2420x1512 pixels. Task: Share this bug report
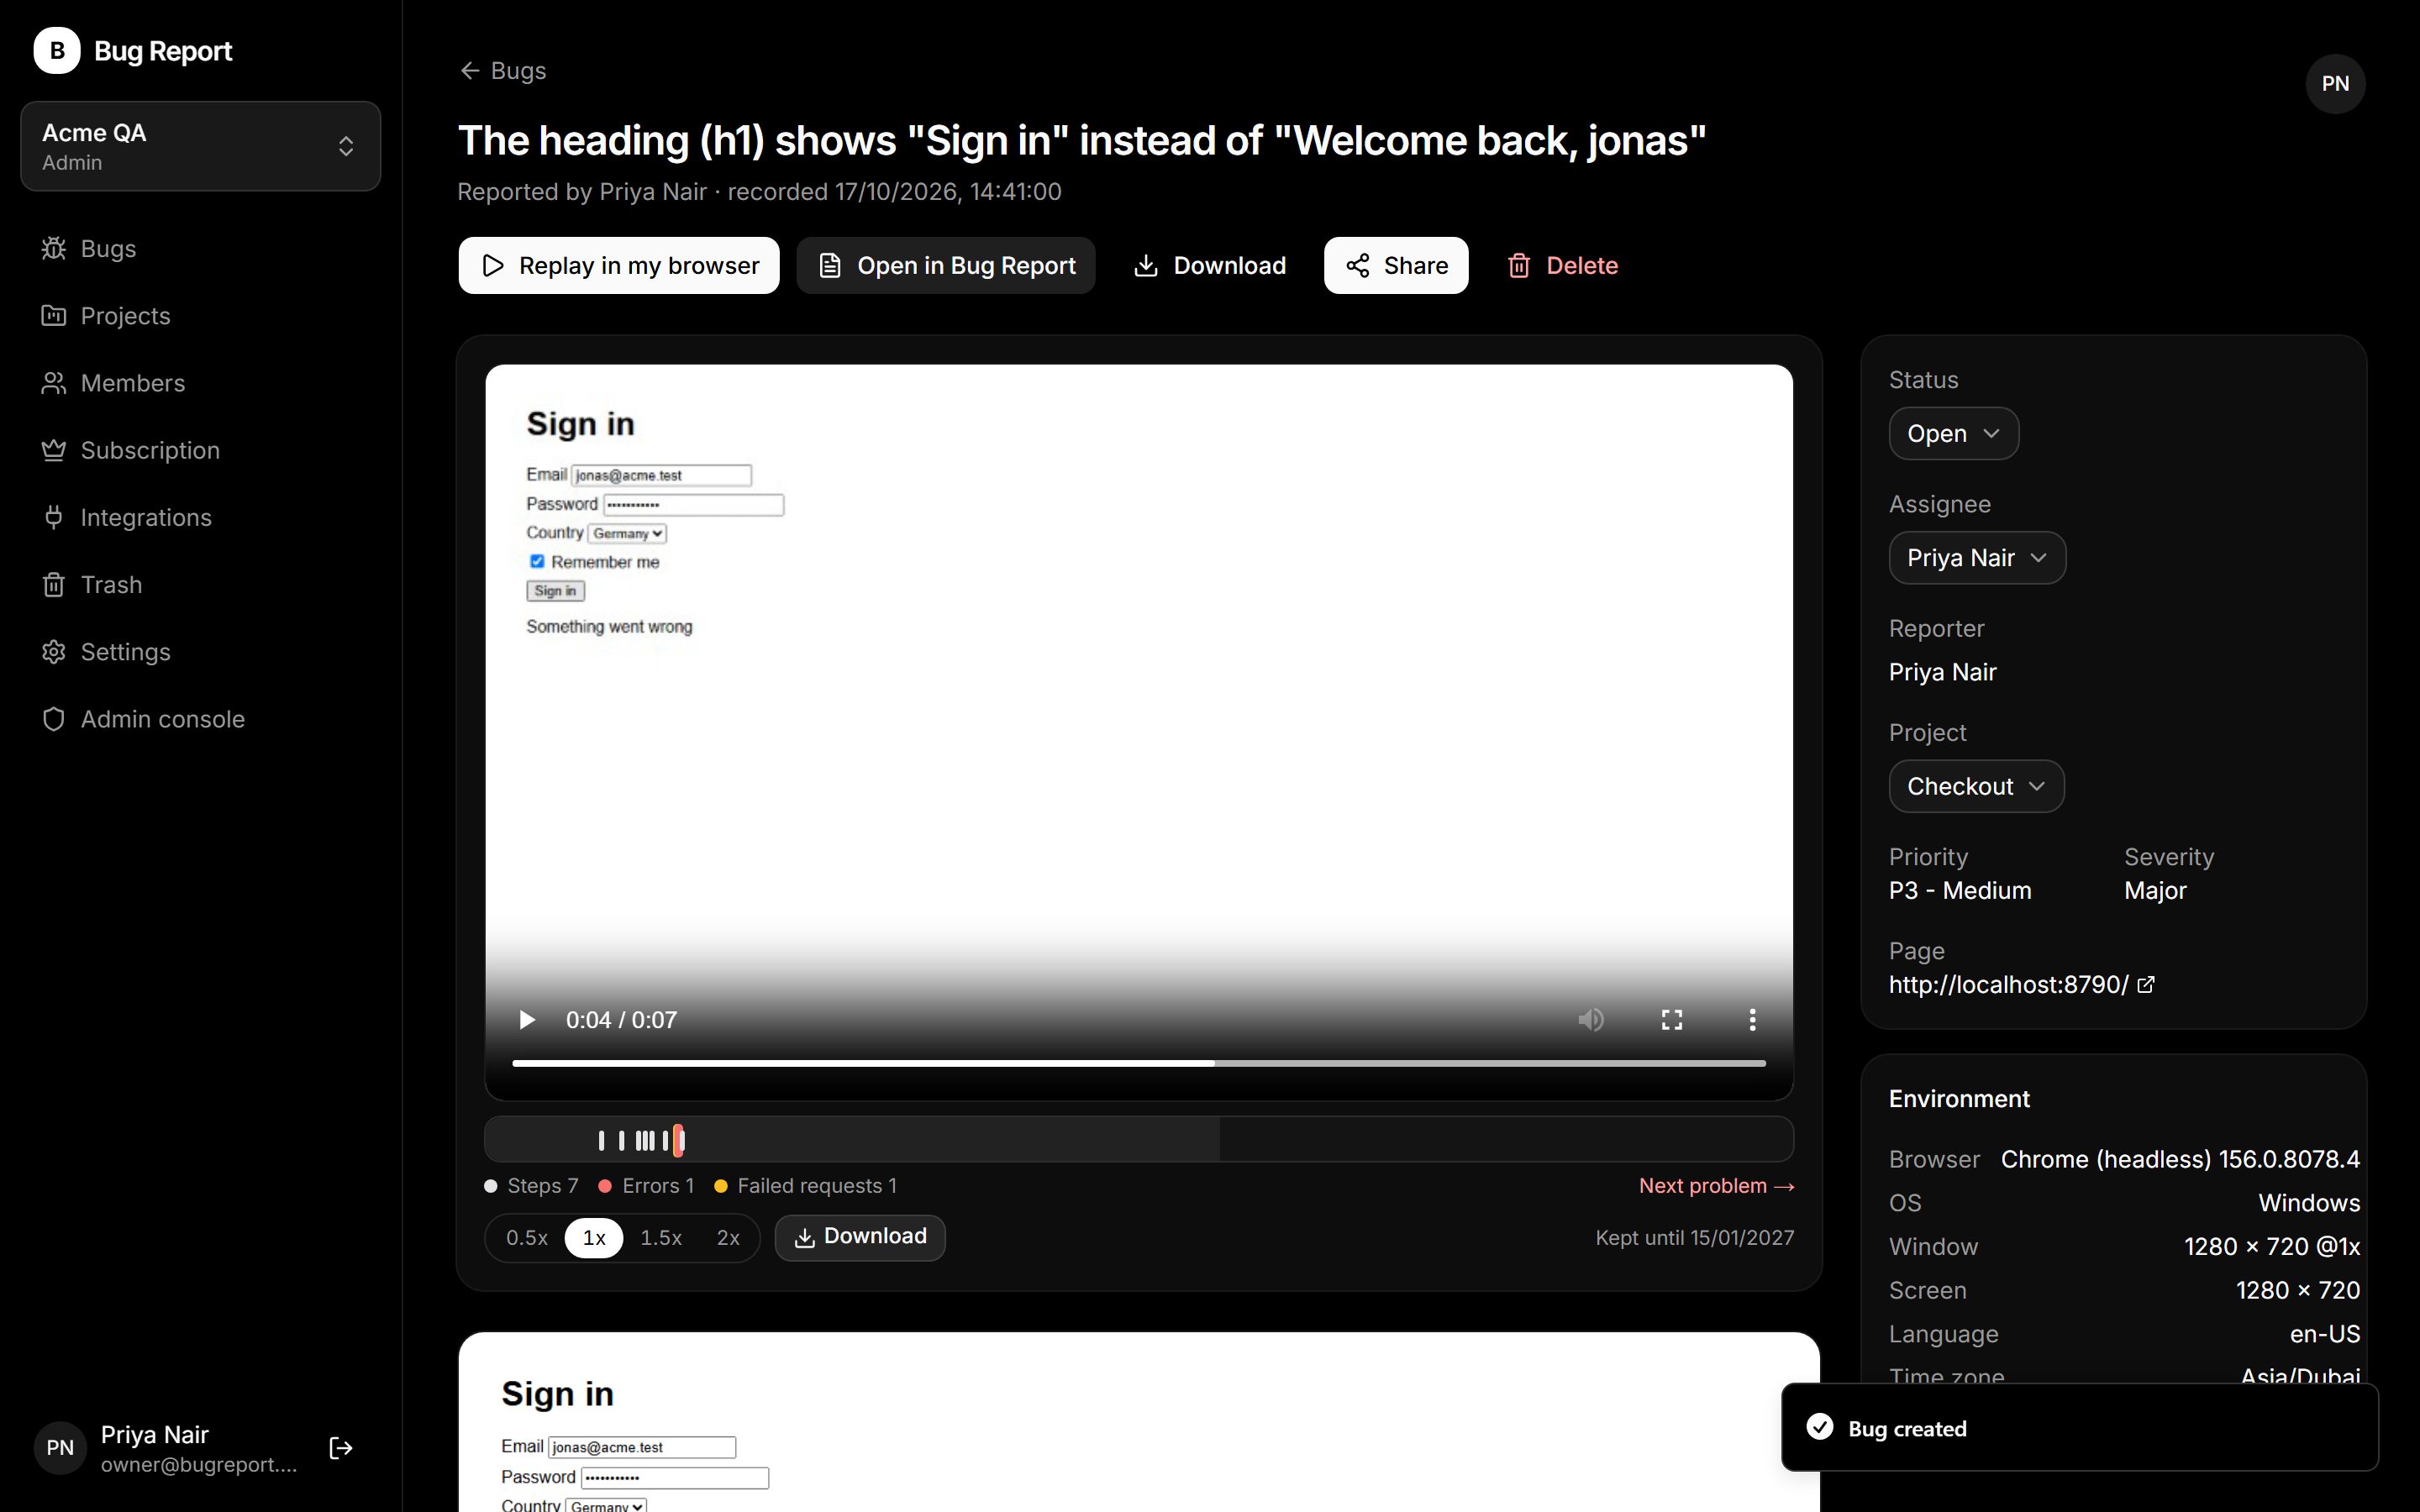coord(1396,265)
